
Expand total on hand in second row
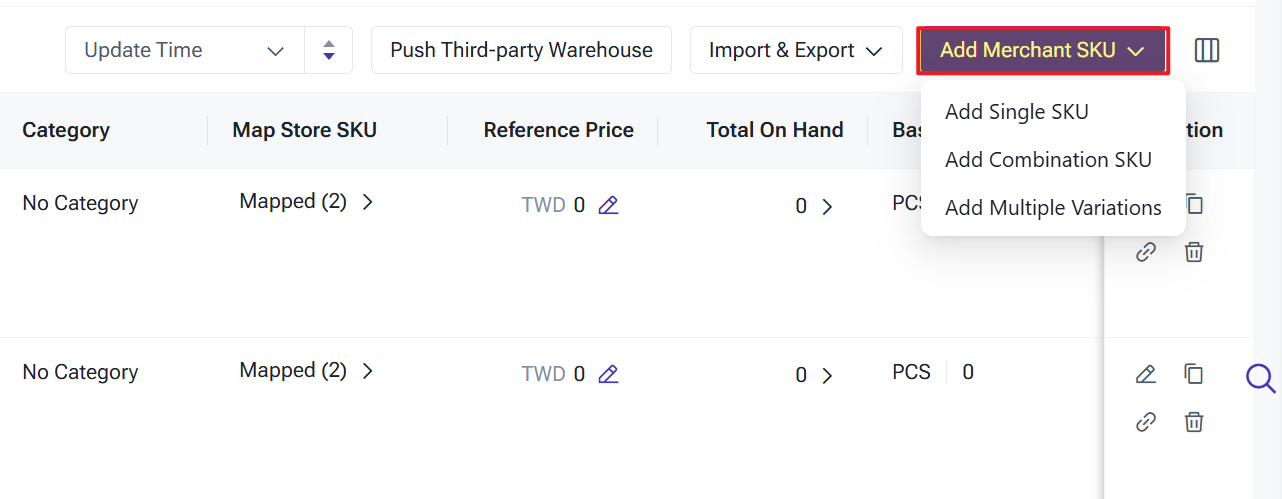[x=826, y=376]
